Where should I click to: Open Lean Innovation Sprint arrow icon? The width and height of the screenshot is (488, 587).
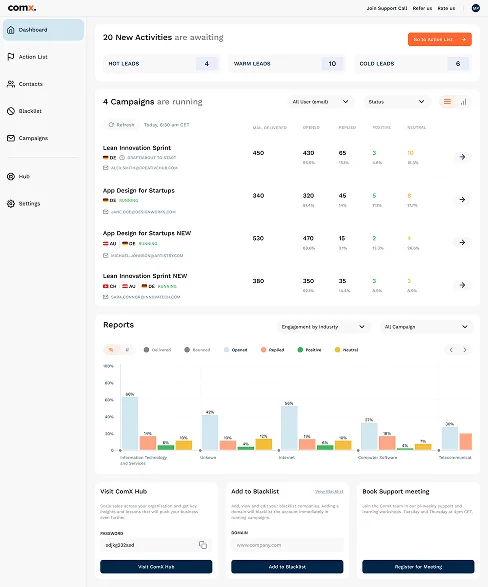pos(463,157)
